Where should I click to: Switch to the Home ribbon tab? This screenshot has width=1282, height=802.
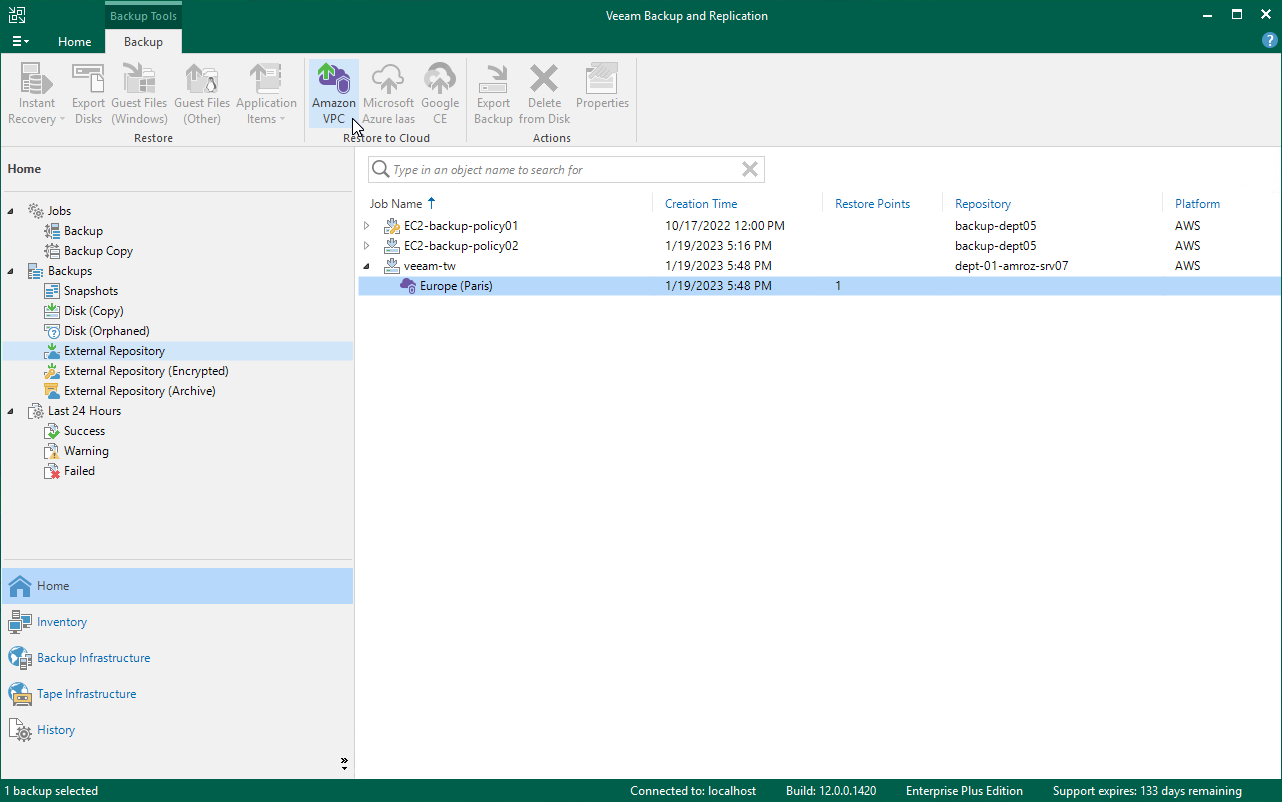[74, 42]
